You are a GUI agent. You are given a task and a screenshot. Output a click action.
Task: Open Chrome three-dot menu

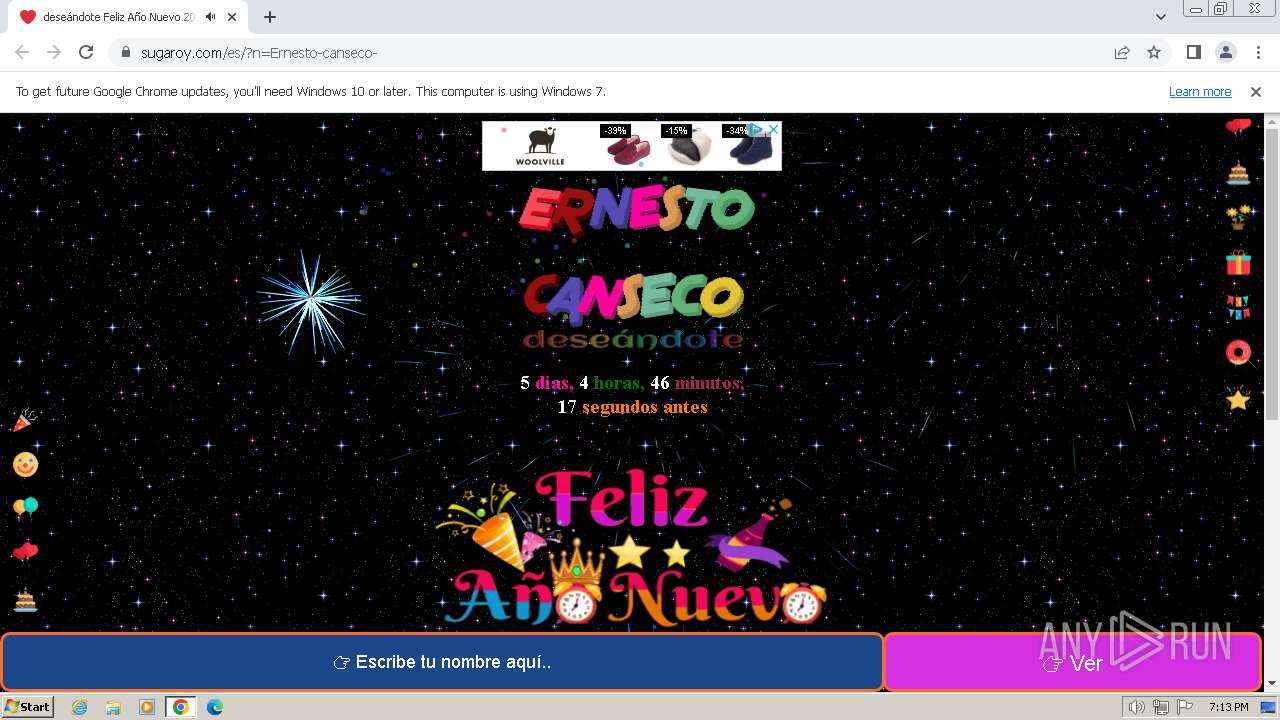click(x=1258, y=52)
